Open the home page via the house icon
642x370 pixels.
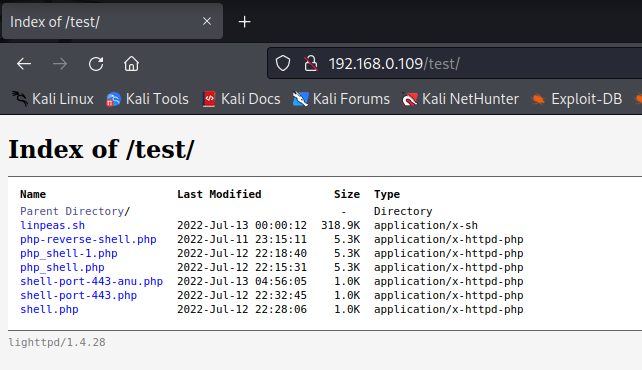click(x=131, y=64)
